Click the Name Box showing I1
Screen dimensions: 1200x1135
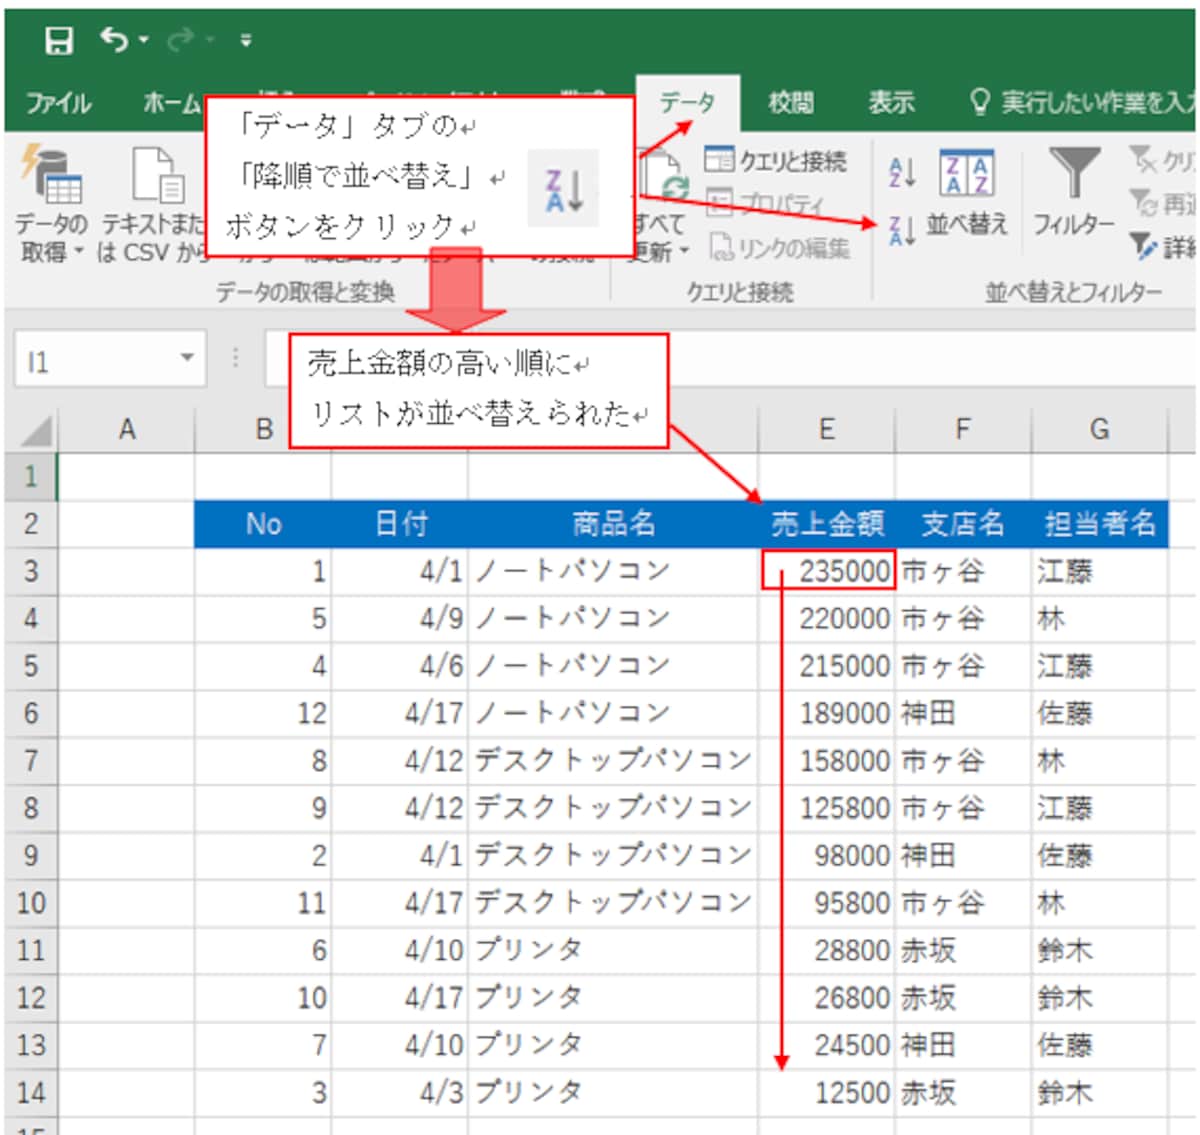coord(95,360)
